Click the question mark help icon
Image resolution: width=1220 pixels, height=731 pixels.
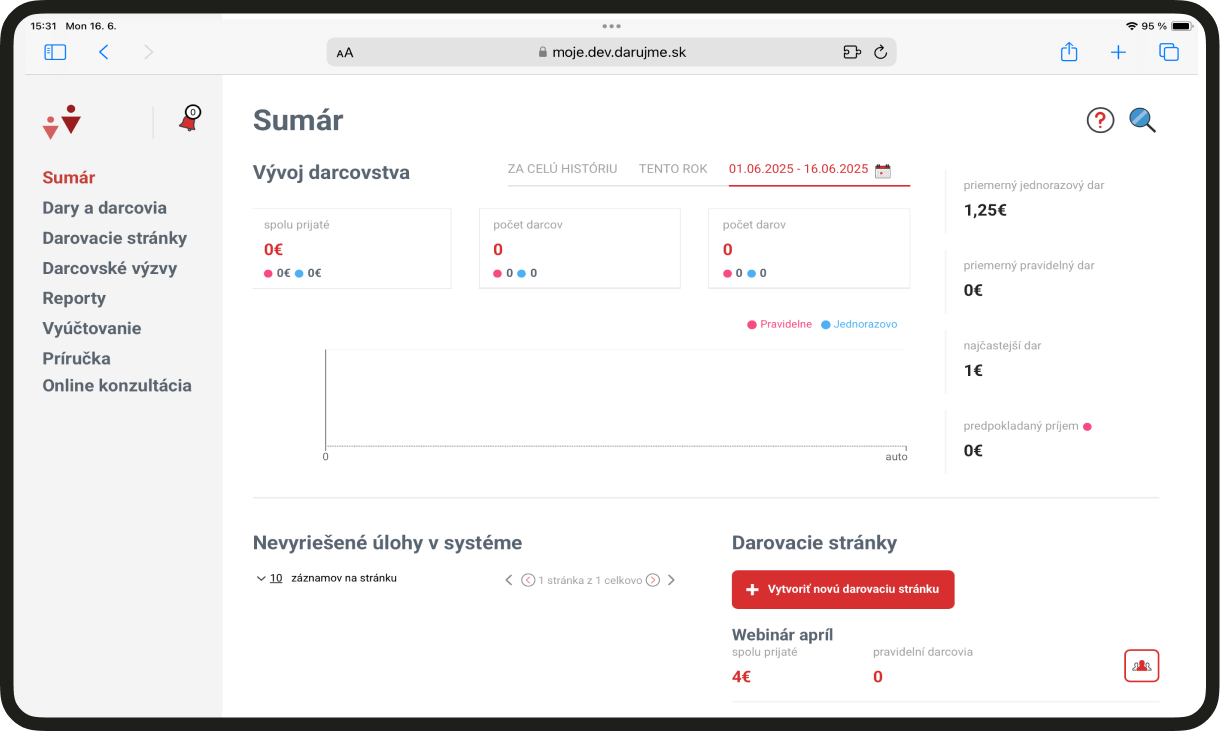[1100, 120]
